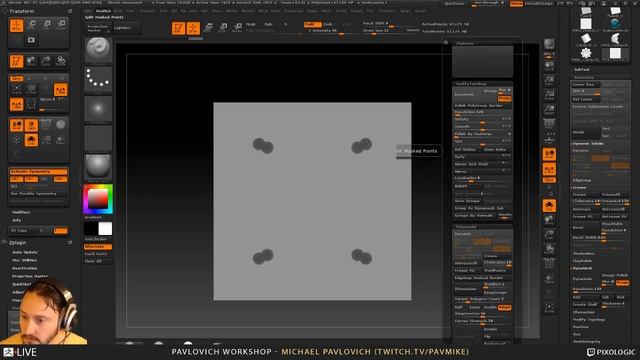Click the BPR render icon on right shelf

549,44
